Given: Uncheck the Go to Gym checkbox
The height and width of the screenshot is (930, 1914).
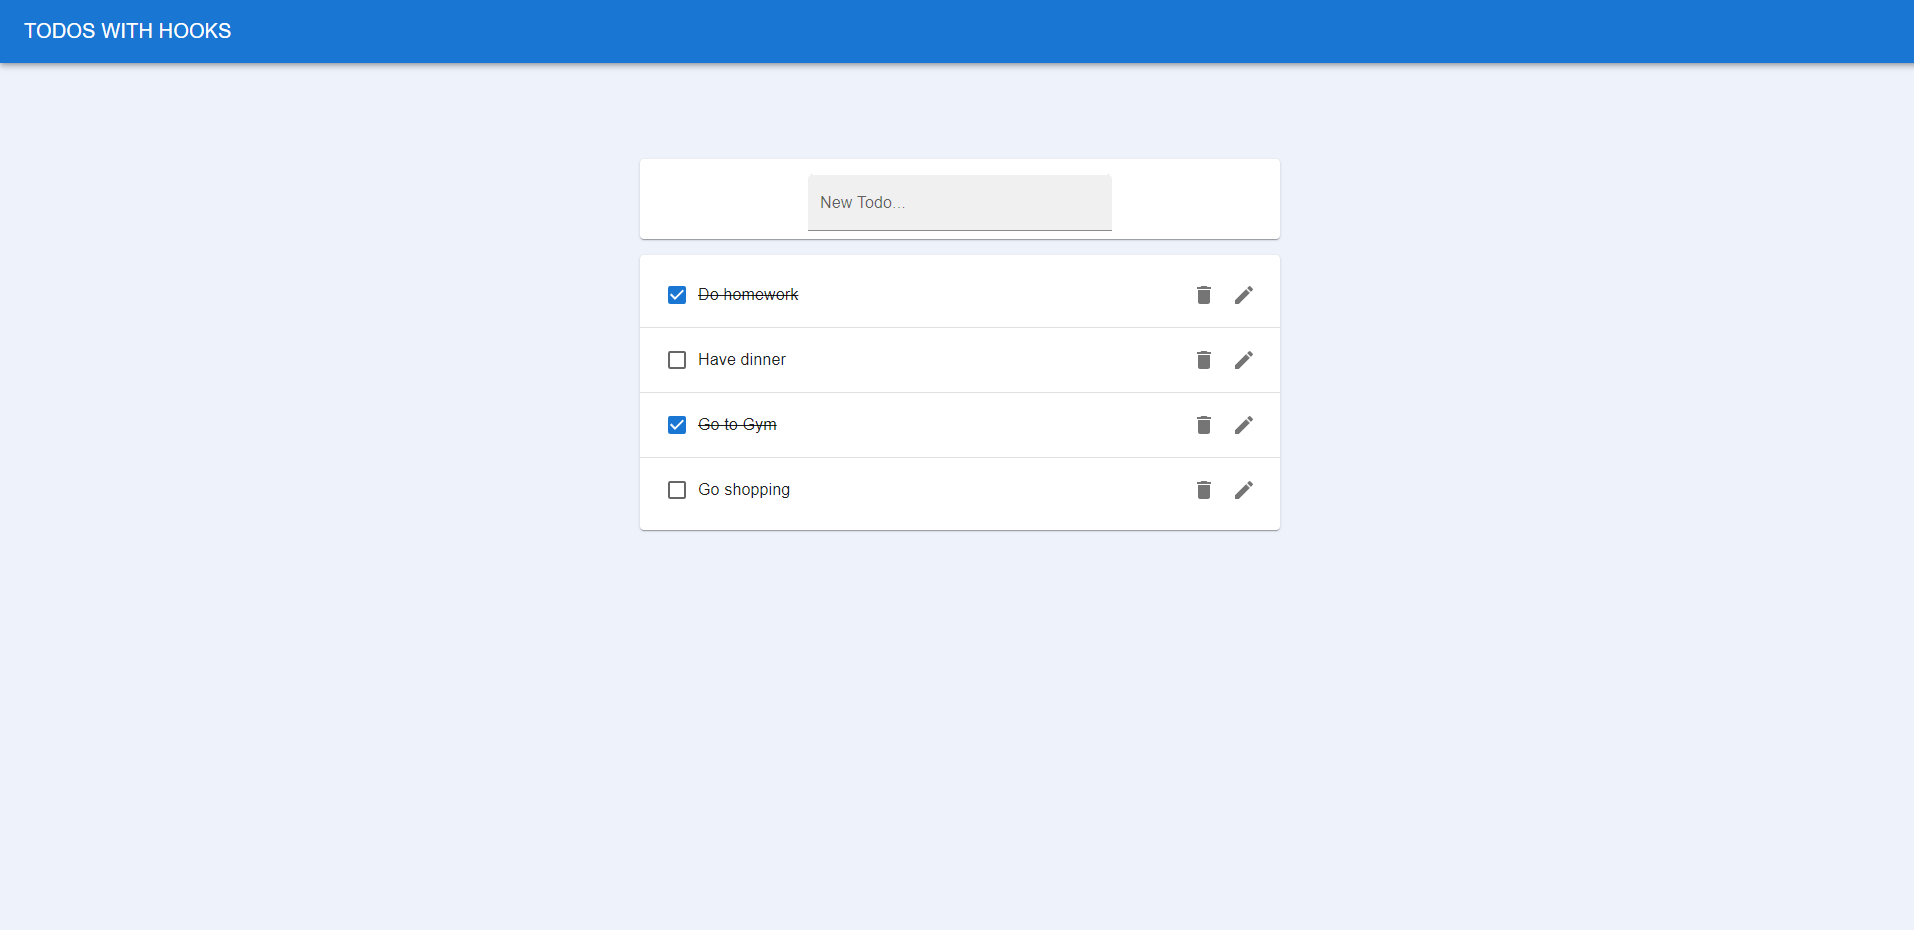Looking at the screenshot, I should [677, 425].
